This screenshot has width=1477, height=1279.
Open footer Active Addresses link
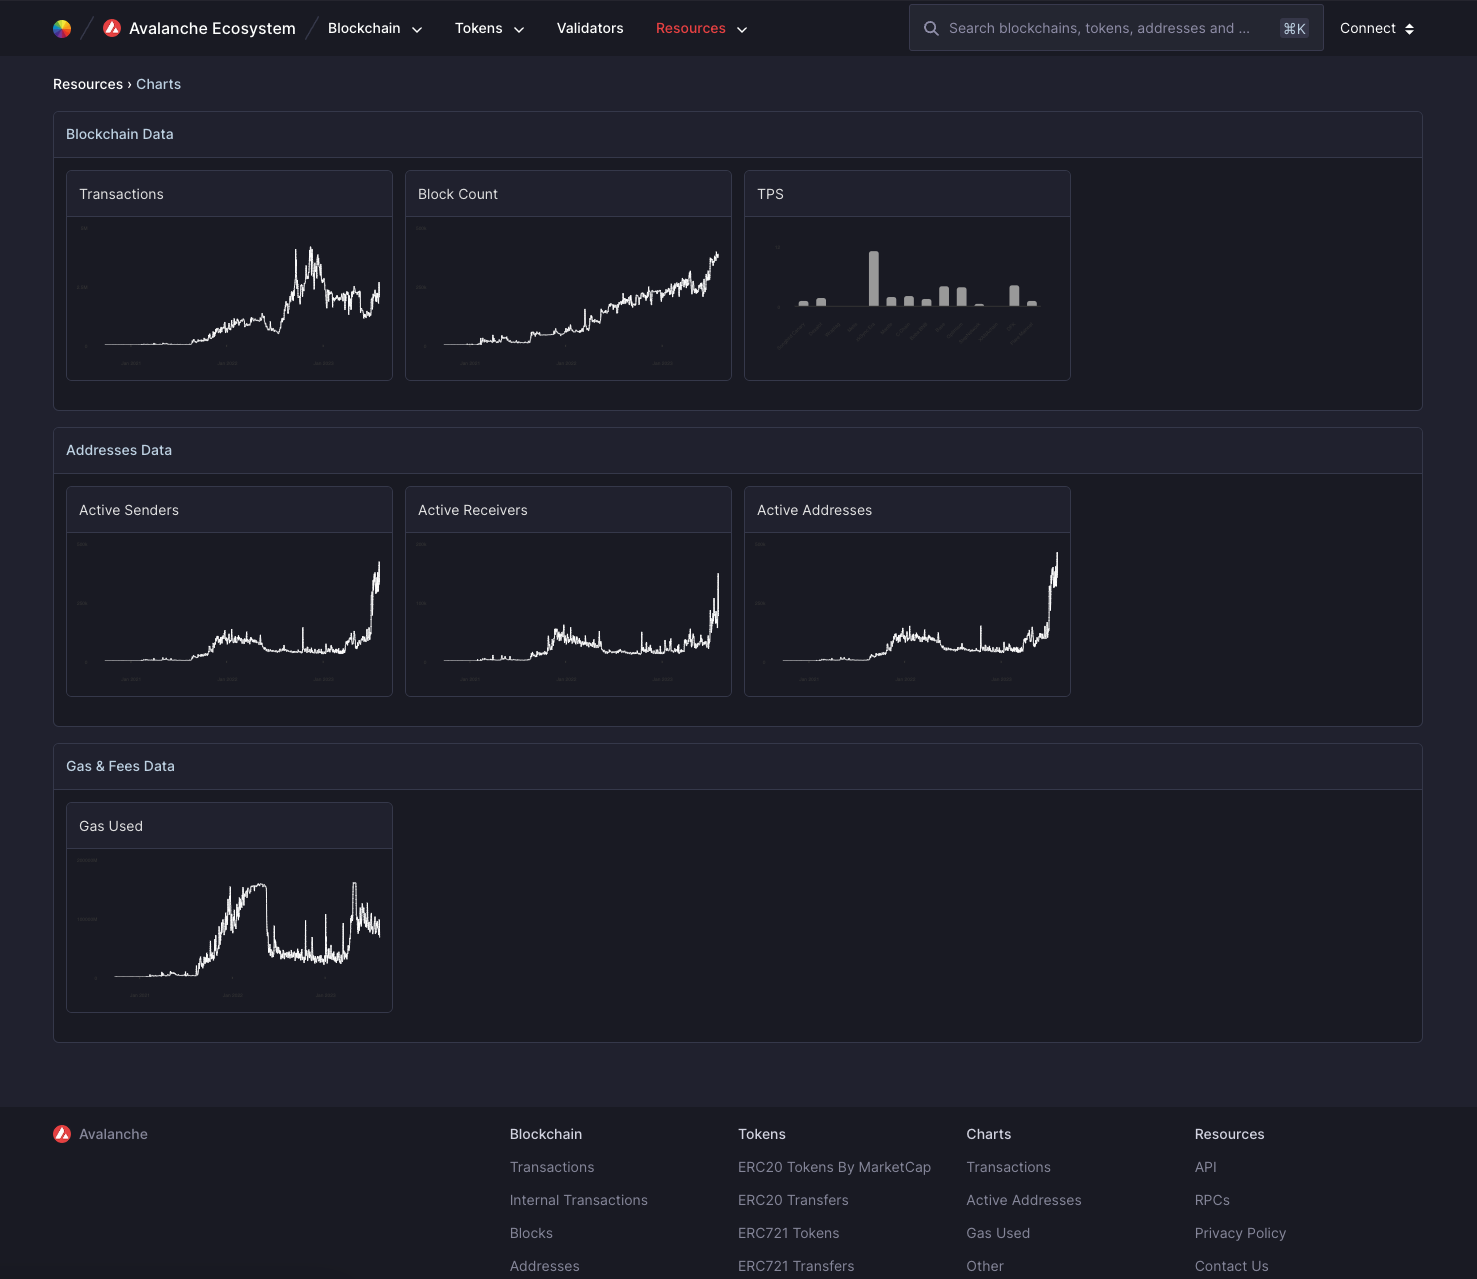1024,1200
